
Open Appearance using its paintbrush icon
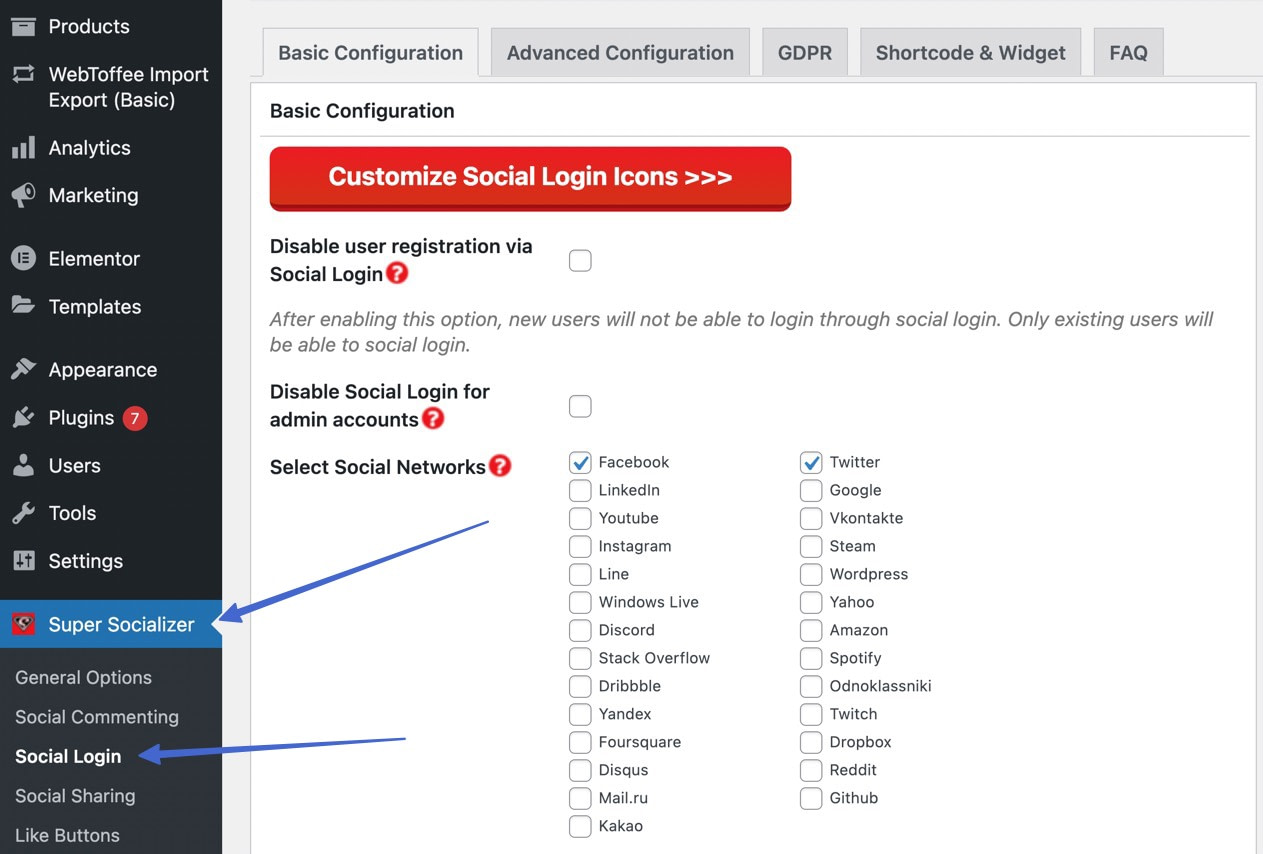22,369
